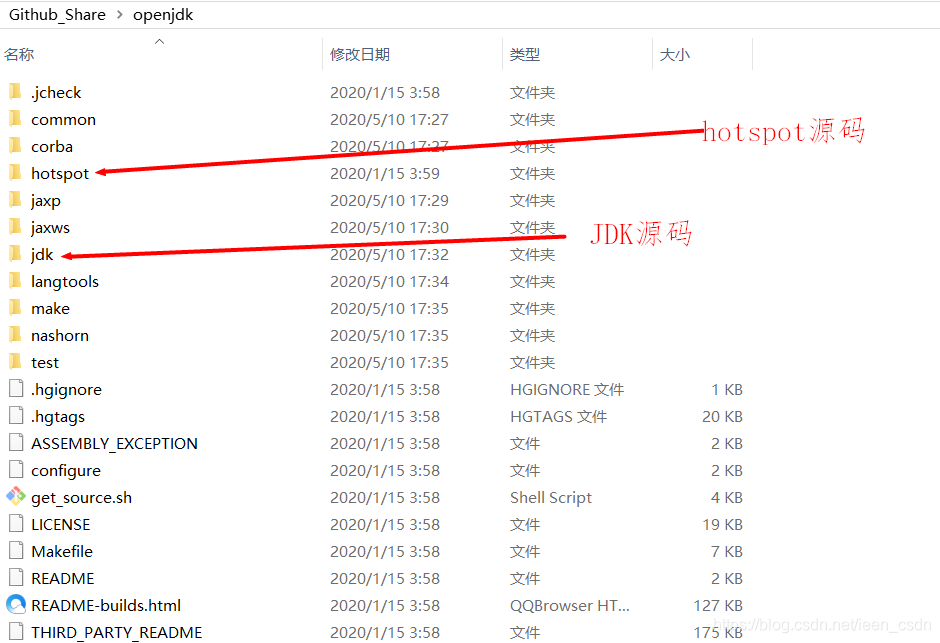Select the ASSEMBLY_EXCEPTION file name
The image size is (940, 643).
point(115,443)
